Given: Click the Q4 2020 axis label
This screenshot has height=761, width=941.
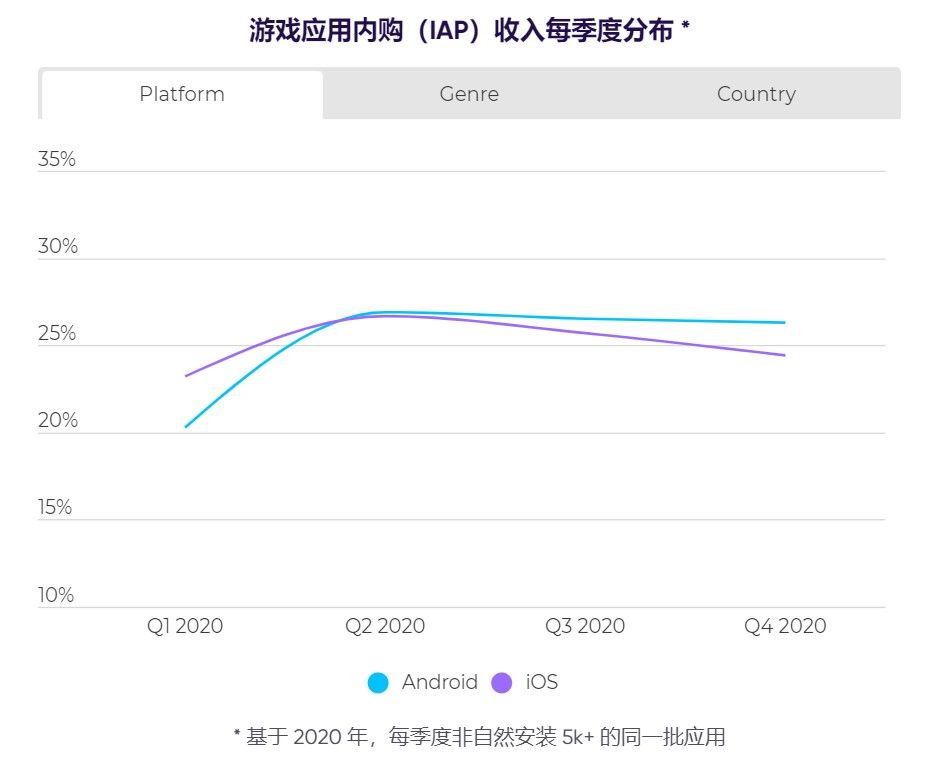Looking at the screenshot, I should click(x=785, y=626).
